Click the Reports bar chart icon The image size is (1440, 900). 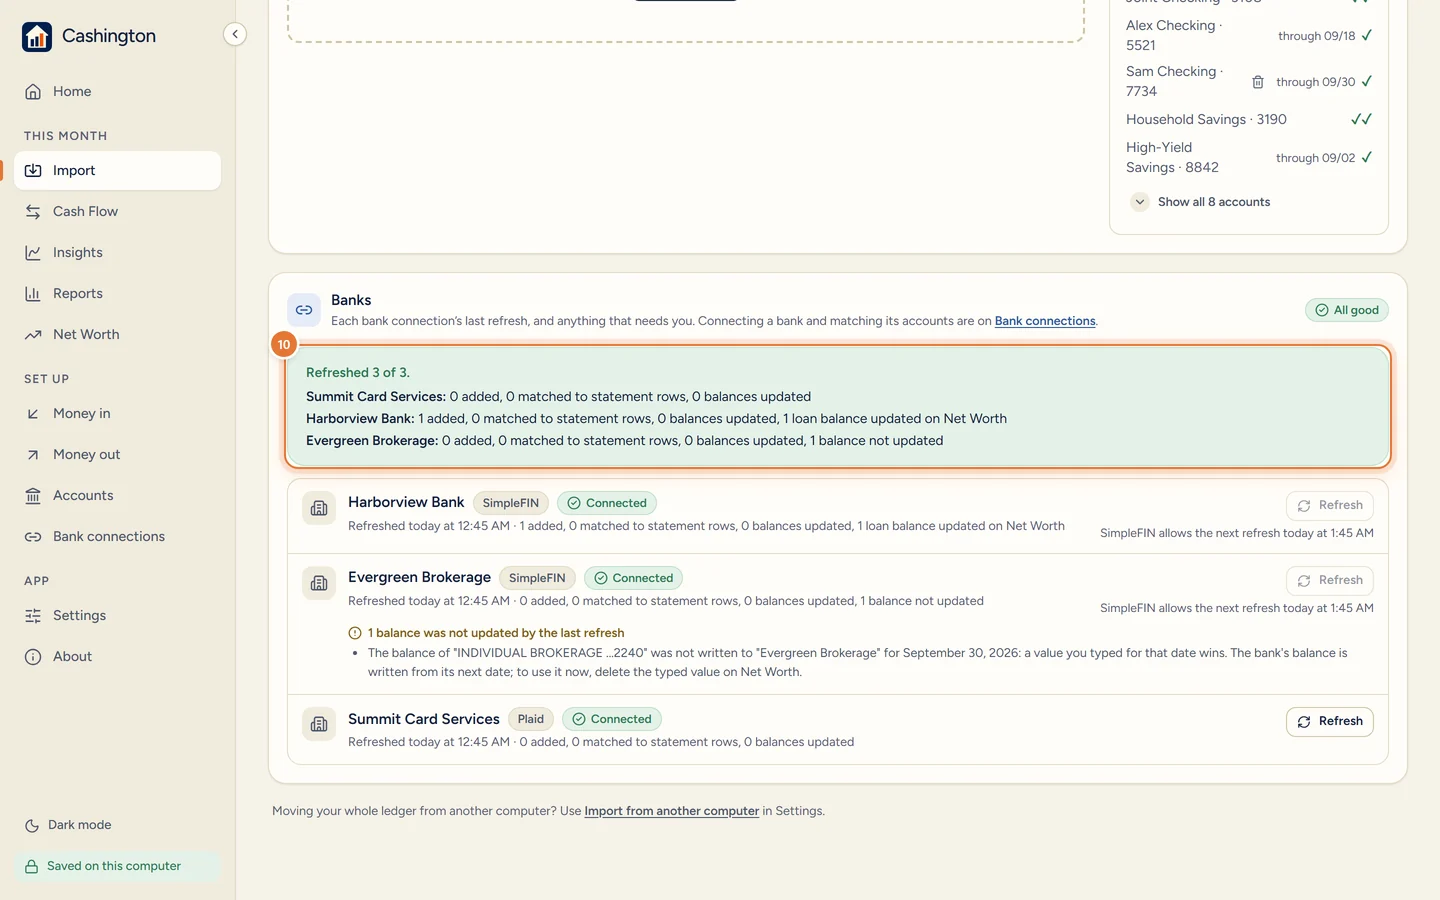33,293
